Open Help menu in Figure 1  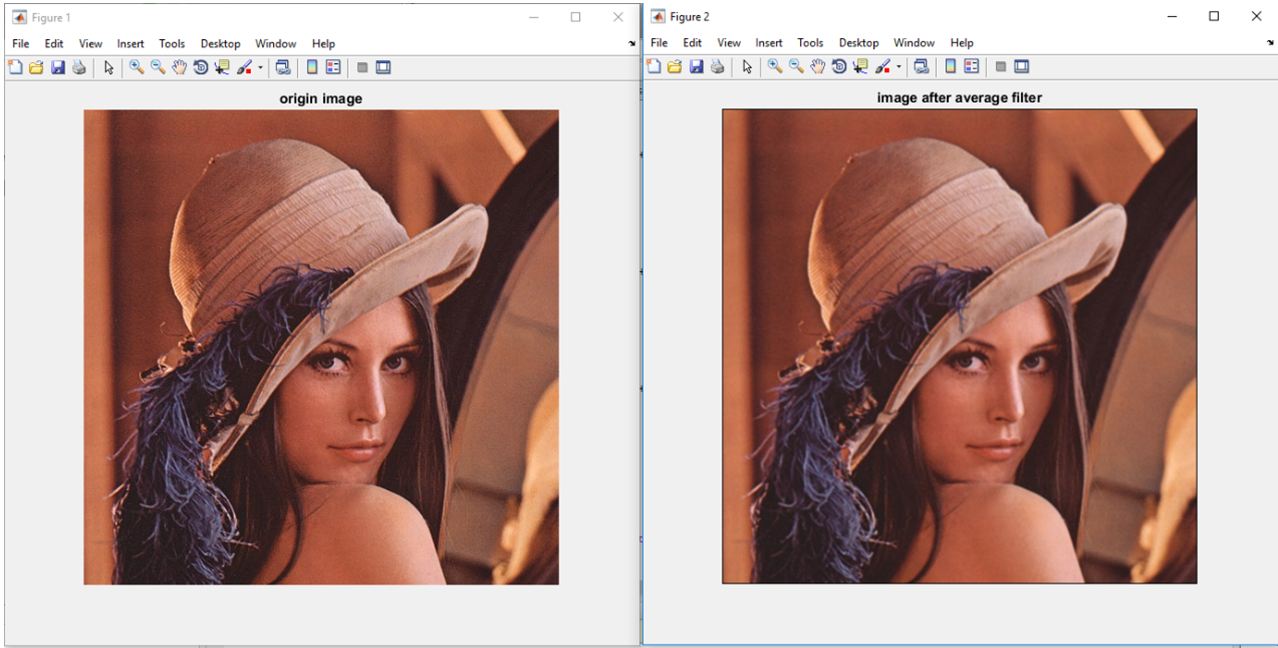click(323, 44)
